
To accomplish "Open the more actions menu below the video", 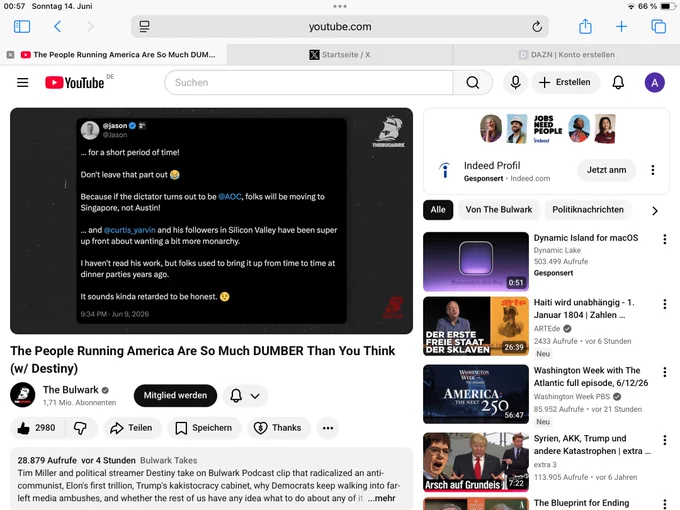I will 328,428.
